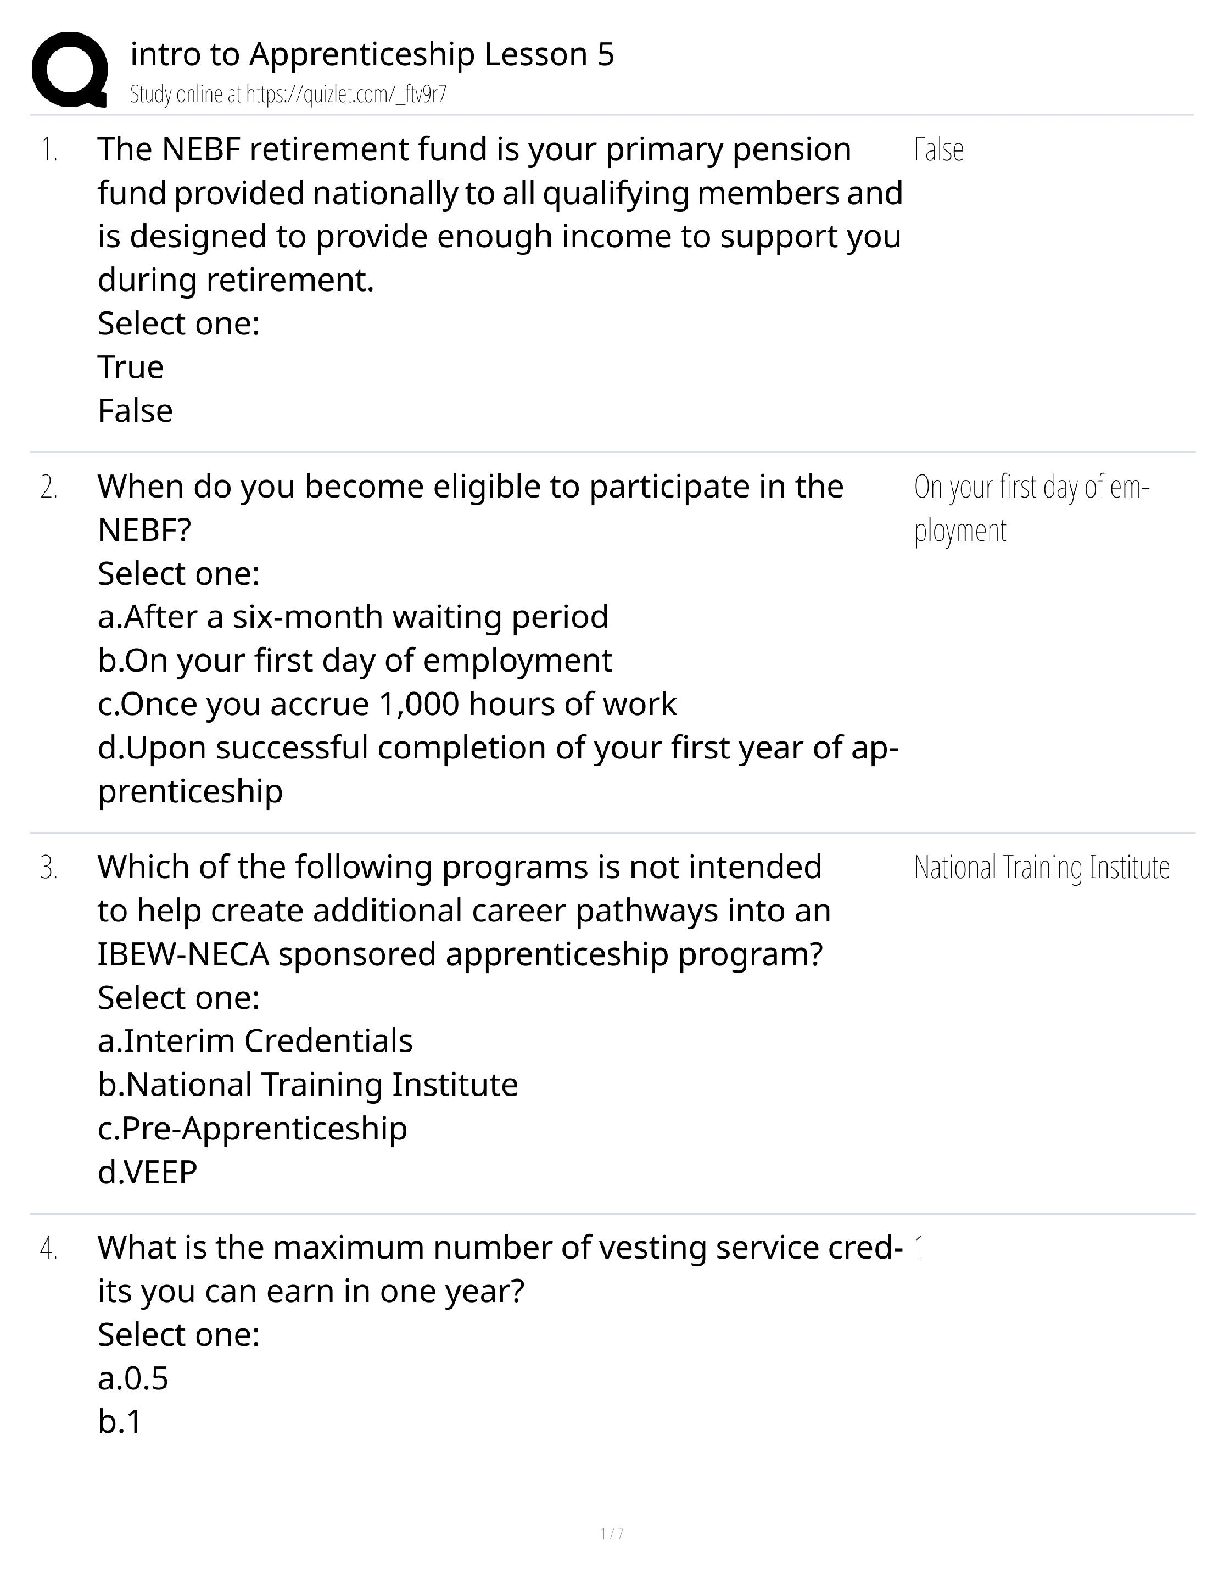Screen dimensions: 1224x1584
Task: Select option 'a. Interim Credentials'
Action: tap(255, 1041)
